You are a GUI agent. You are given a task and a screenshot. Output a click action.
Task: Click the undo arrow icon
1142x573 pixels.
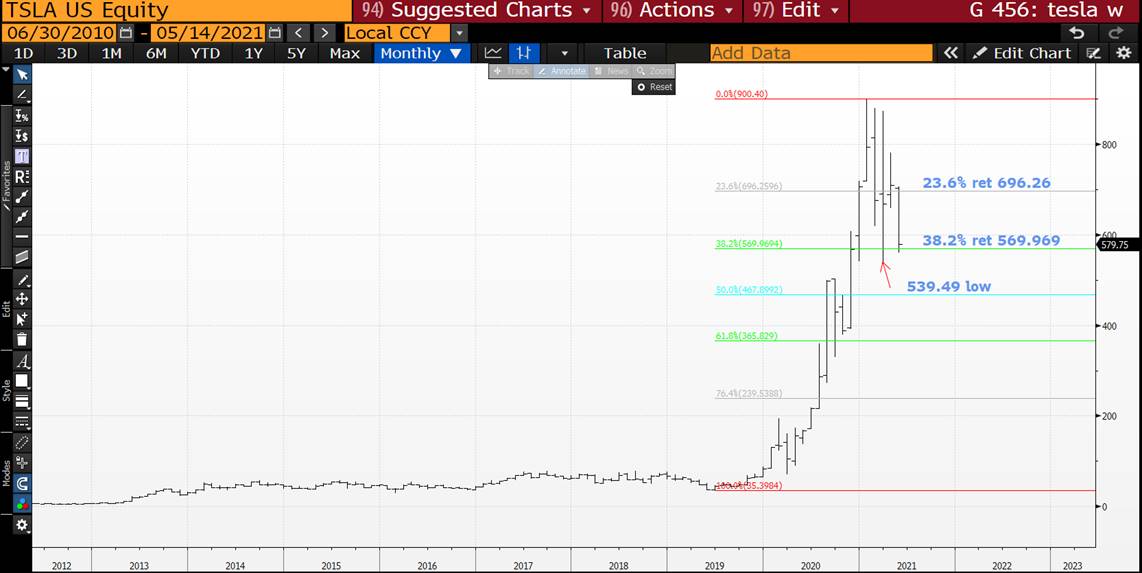pos(1076,33)
